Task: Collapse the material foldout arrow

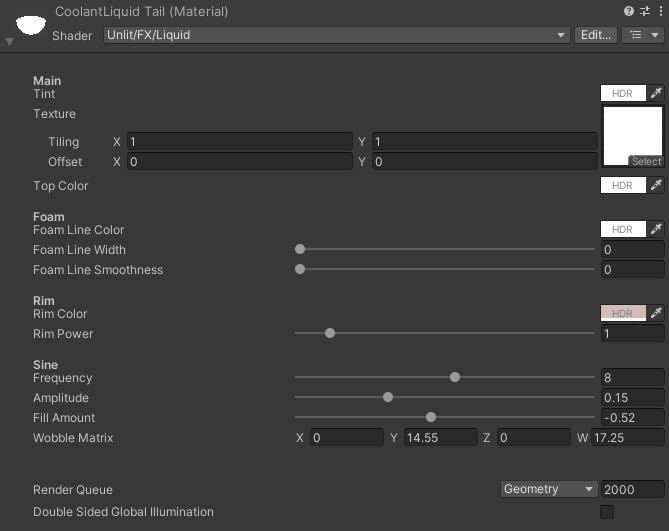Action: [9, 41]
